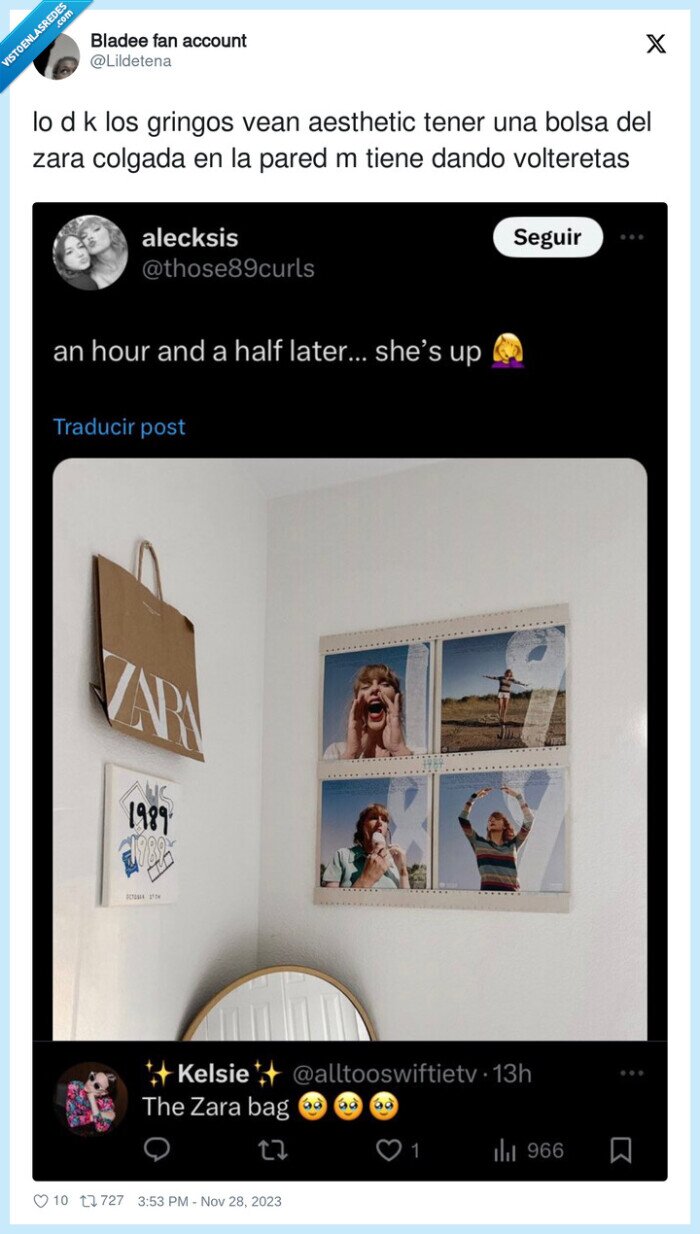The image size is (700, 1234).
Task: Like Kelsie's comment with heart icon
Action: click(388, 1150)
